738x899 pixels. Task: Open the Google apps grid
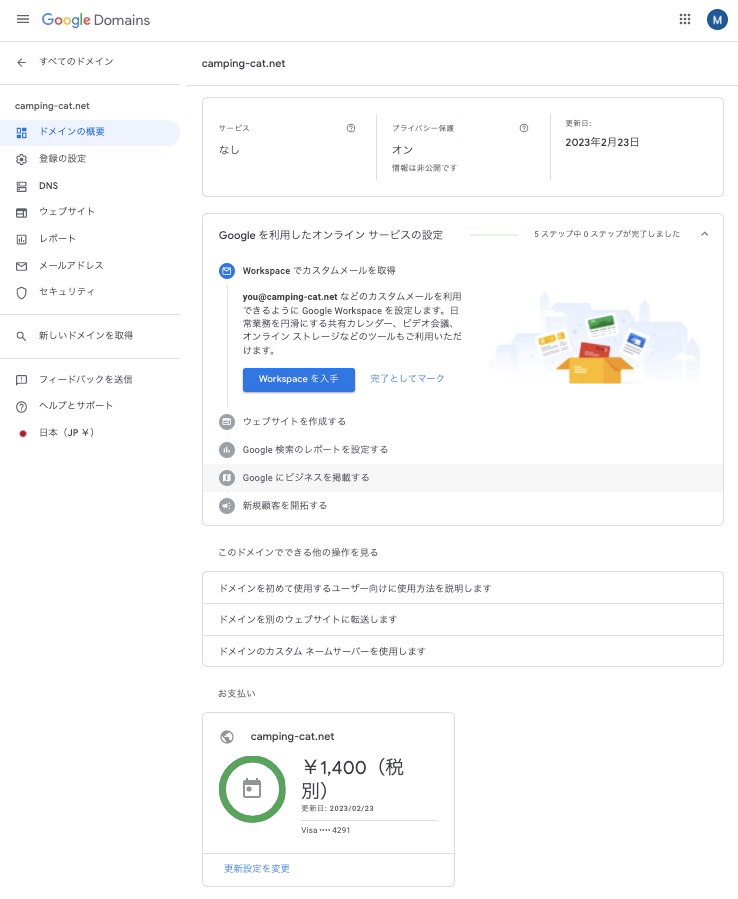685,19
